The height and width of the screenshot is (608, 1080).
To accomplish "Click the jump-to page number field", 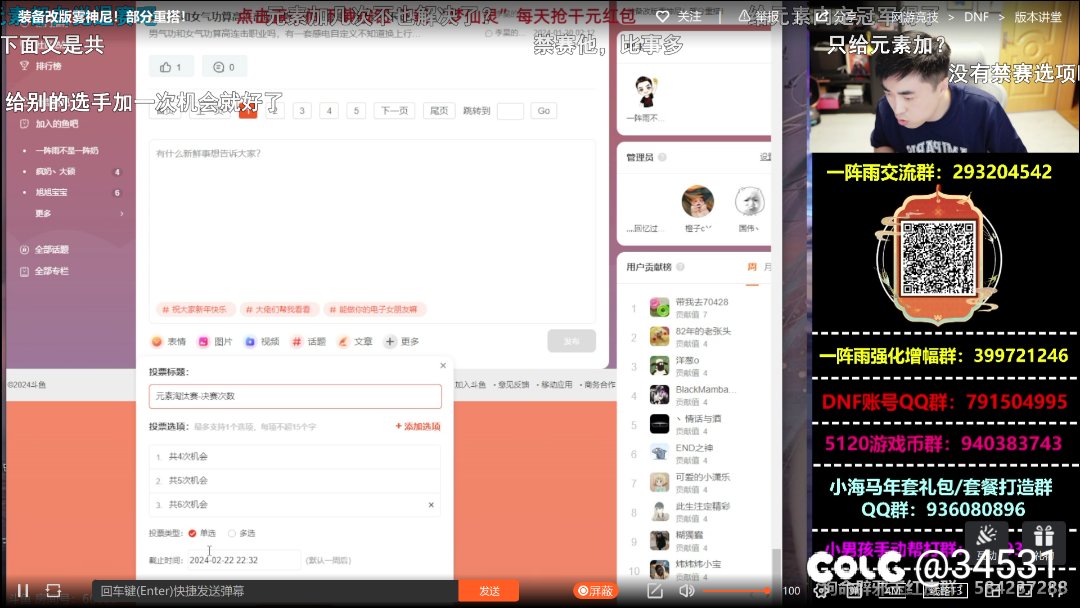I will [x=510, y=110].
